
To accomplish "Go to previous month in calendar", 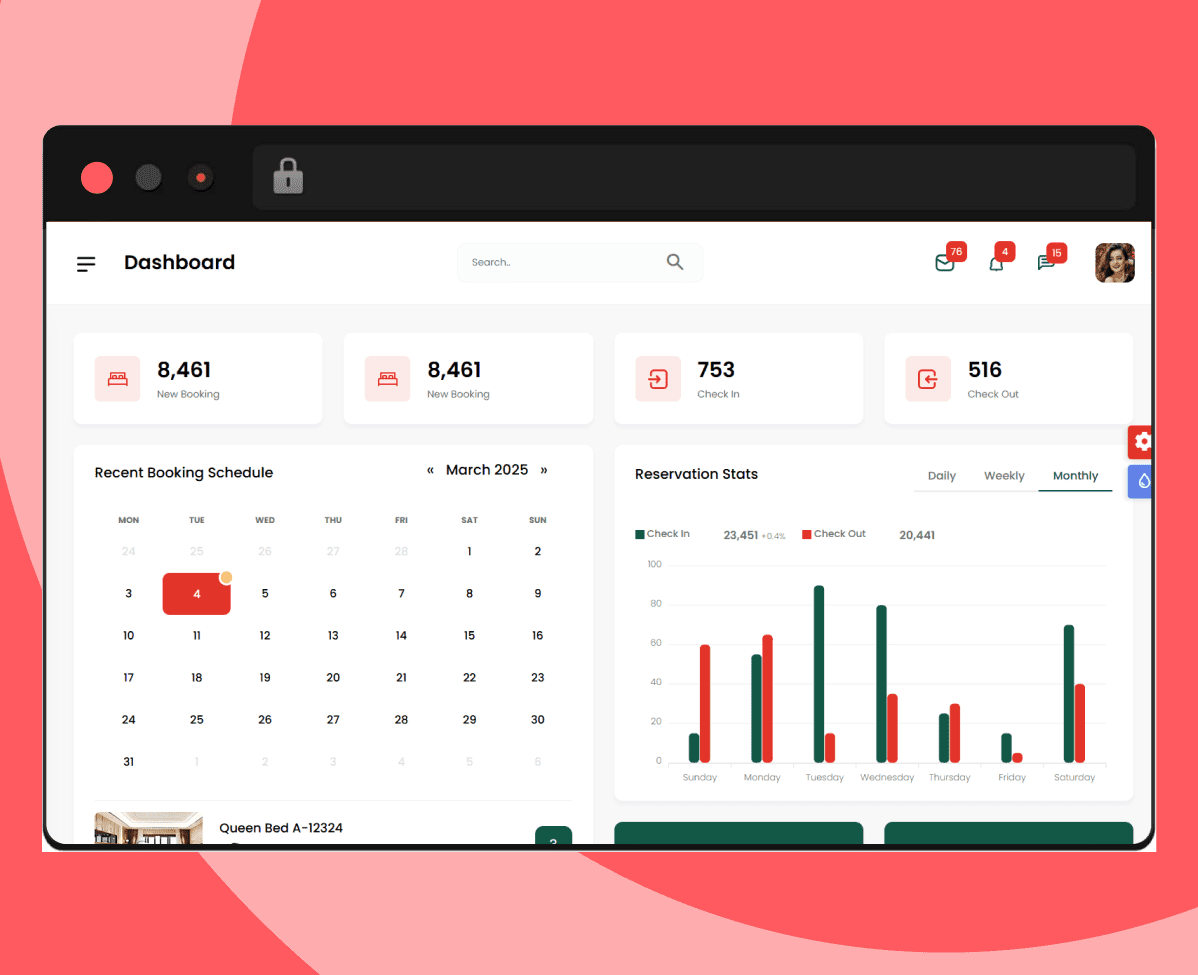I will click(x=431, y=470).
